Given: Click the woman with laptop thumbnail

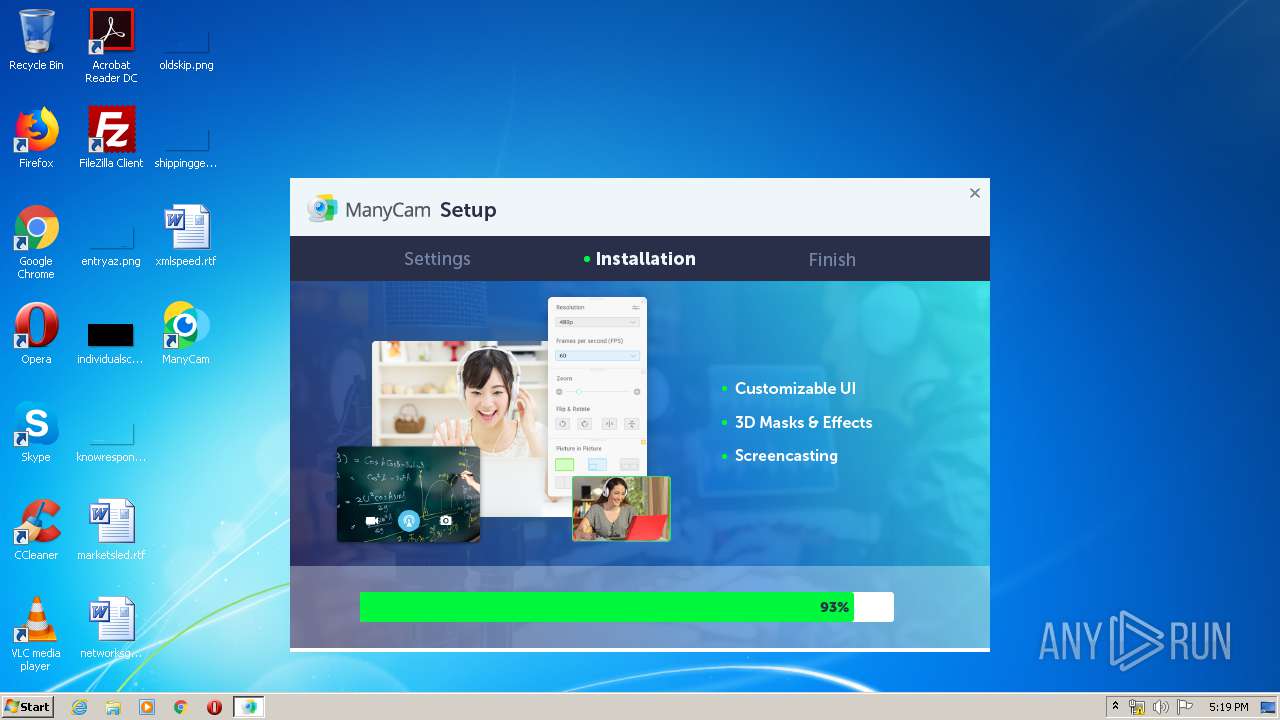Looking at the screenshot, I should [x=621, y=508].
